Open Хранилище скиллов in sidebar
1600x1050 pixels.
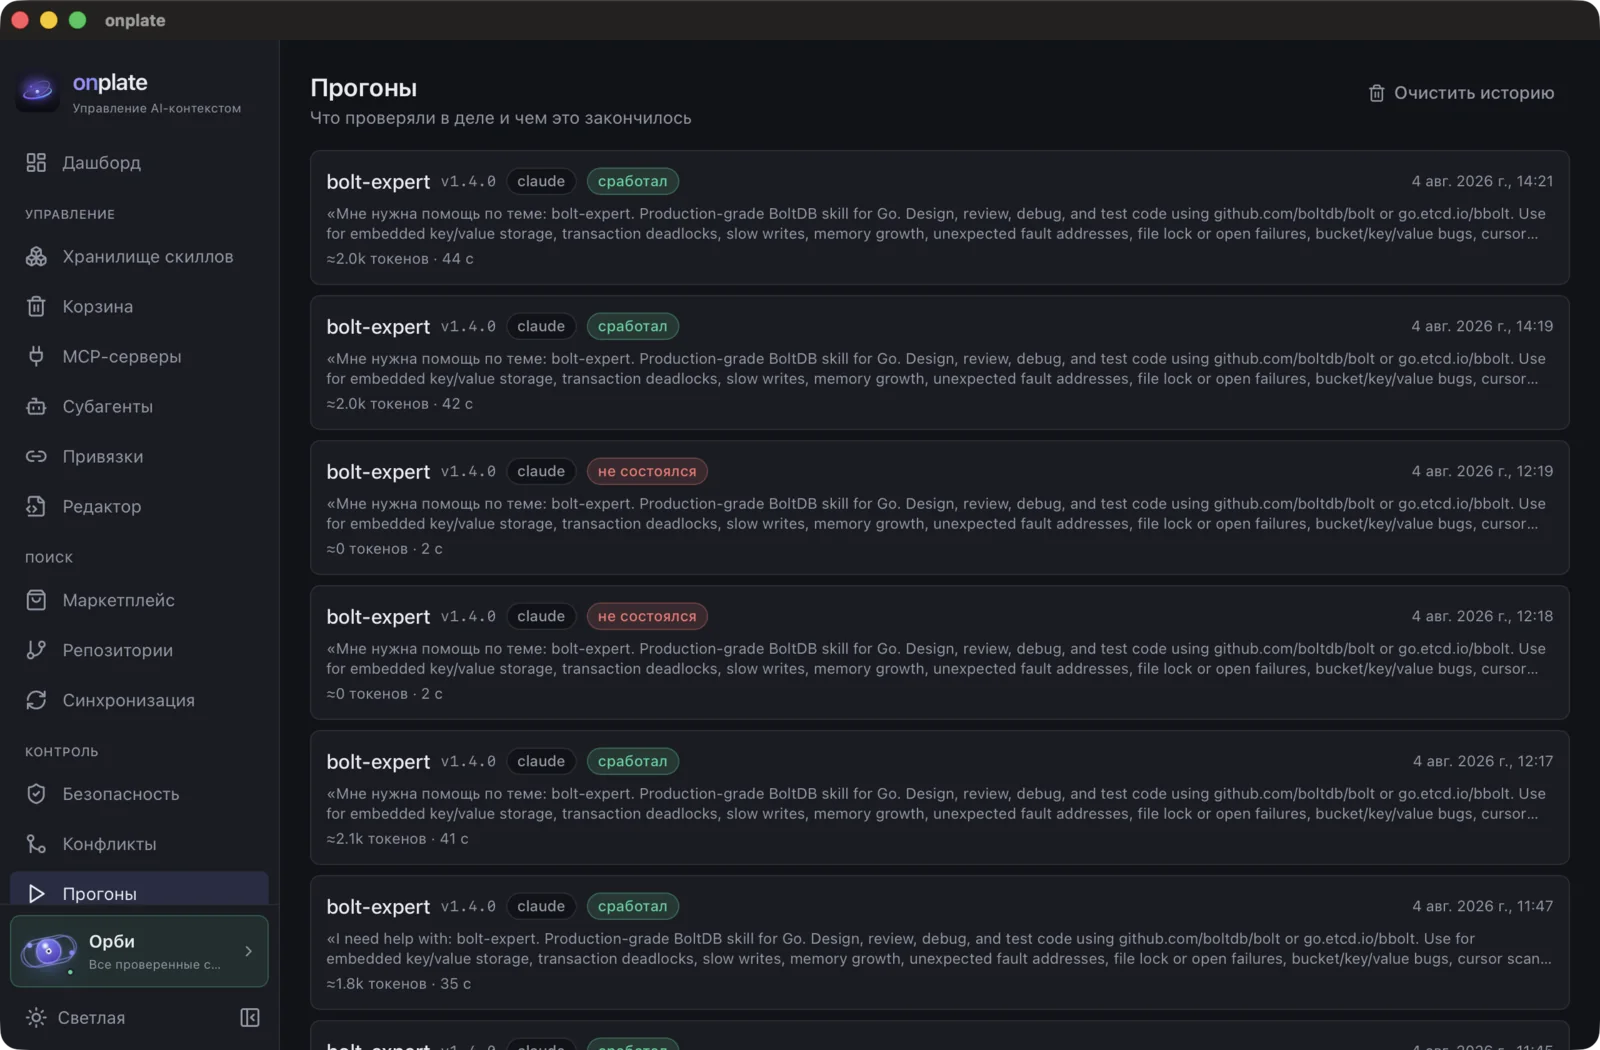(x=139, y=257)
